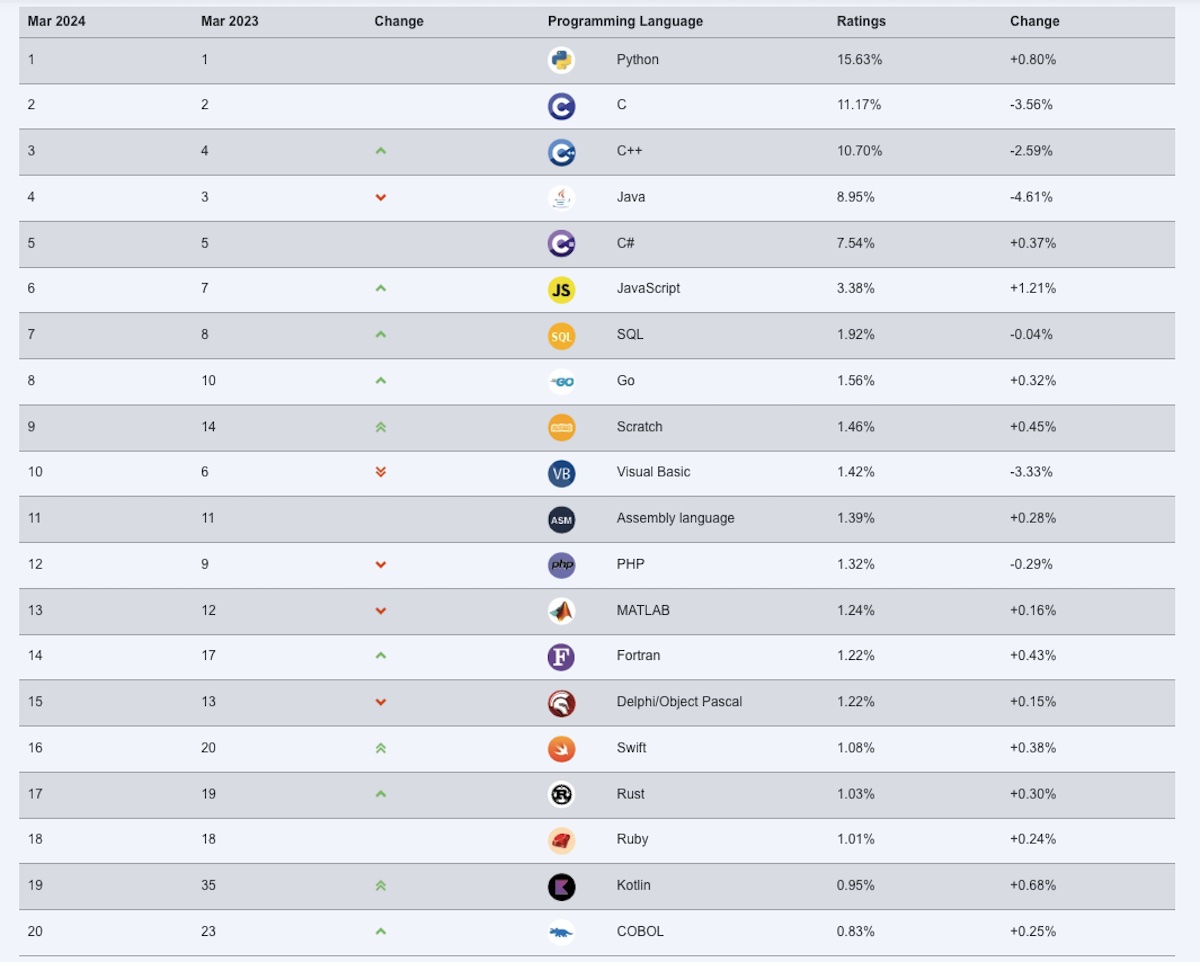This screenshot has height=962, width=1200.
Task: Select the Delphi/Object Pascal language name
Action: pos(679,702)
